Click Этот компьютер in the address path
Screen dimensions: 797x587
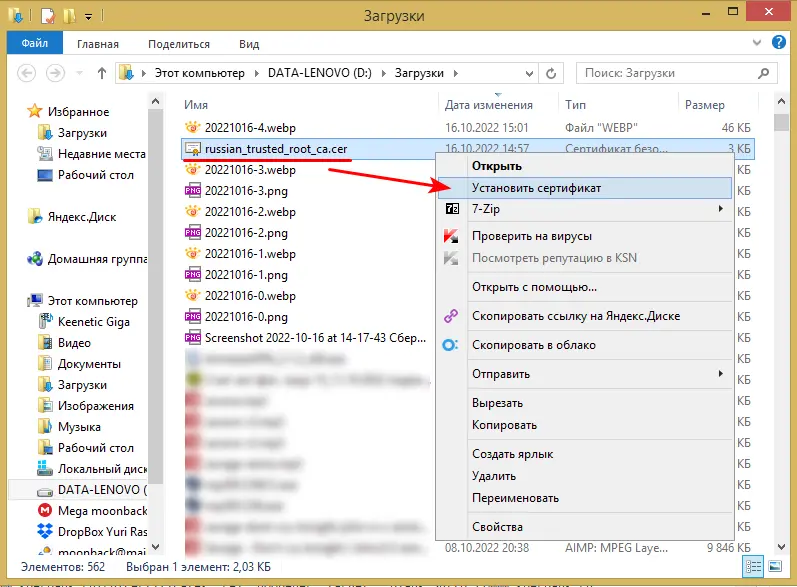(199, 73)
